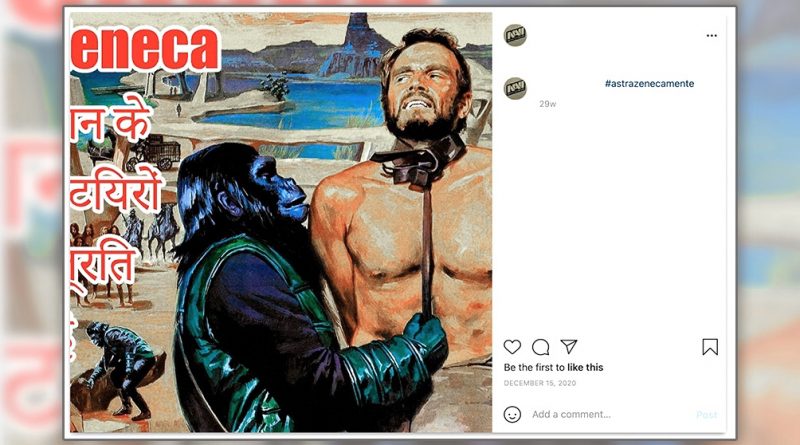This screenshot has width=800, height=445.
Task: Click the 'Be the first to like this' text
Action: click(553, 367)
